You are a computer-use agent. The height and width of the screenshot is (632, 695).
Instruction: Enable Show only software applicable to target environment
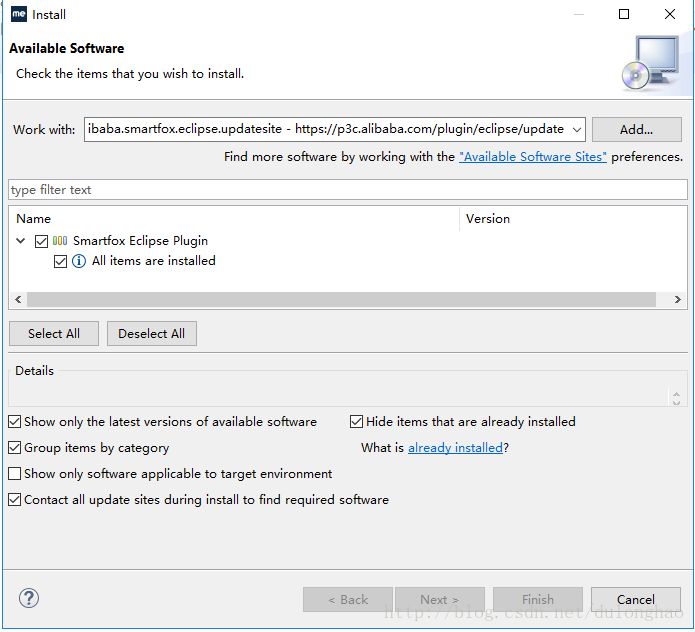(15, 474)
